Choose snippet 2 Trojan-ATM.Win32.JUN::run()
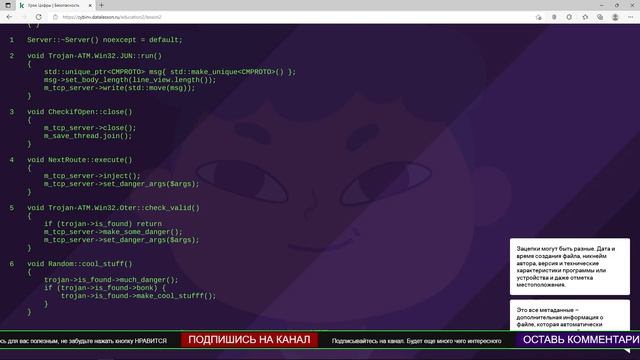 tap(94, 56)
